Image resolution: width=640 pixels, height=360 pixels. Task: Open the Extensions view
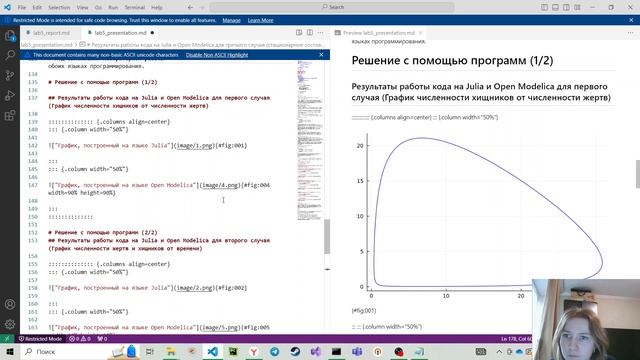tap(10, 115)
